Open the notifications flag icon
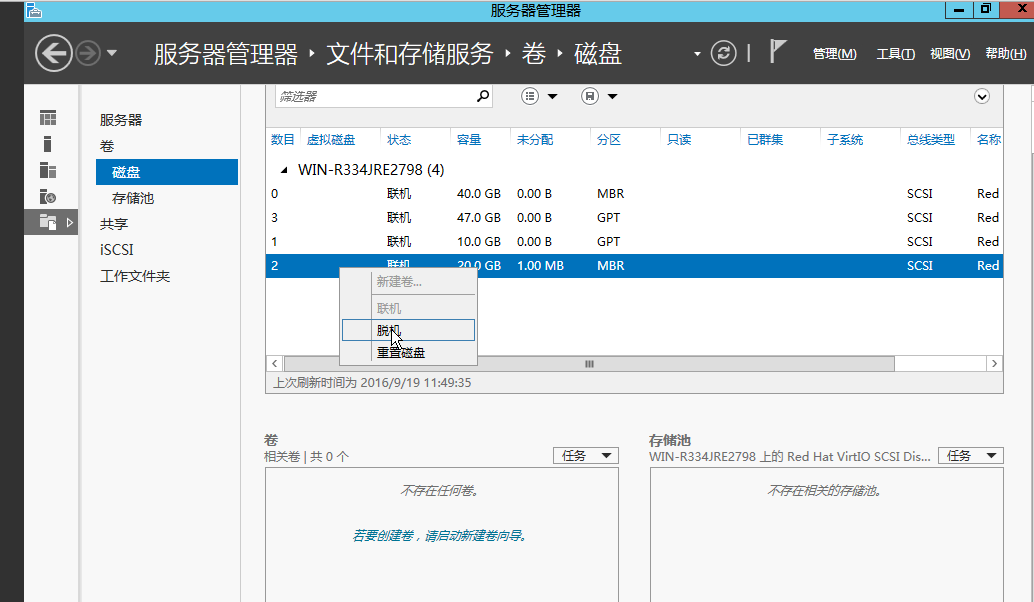This screenshot has height=602, width=1034. coord(779,51)
